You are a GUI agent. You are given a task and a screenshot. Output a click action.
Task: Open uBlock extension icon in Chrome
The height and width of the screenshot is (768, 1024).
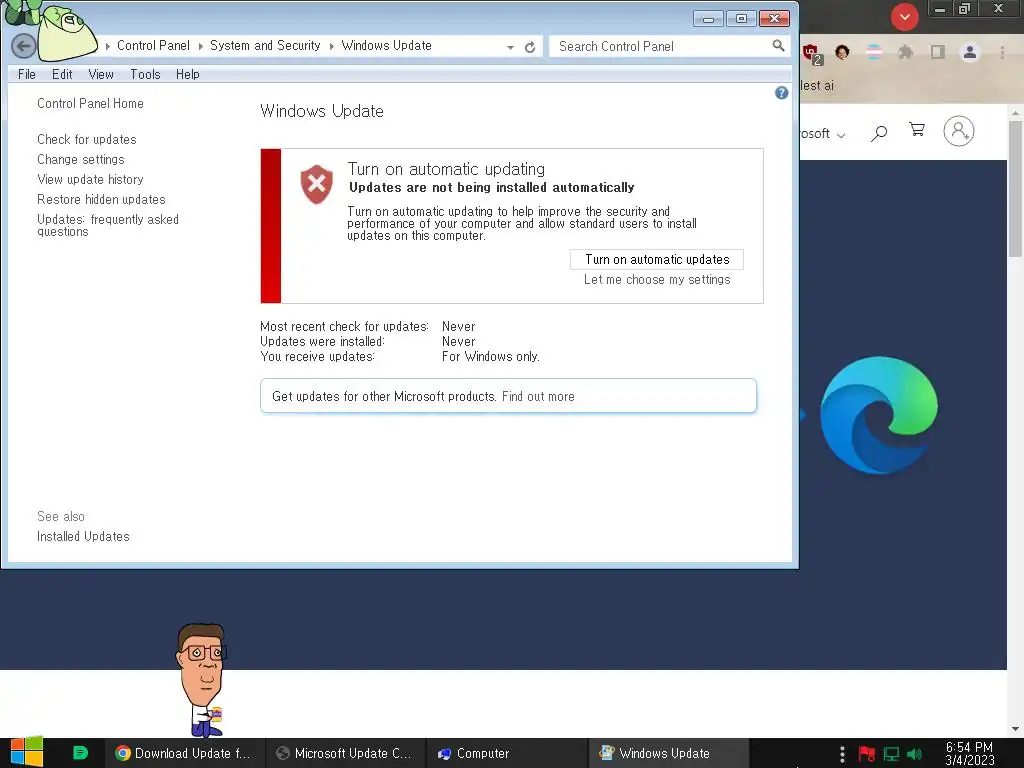coord(812,54)
